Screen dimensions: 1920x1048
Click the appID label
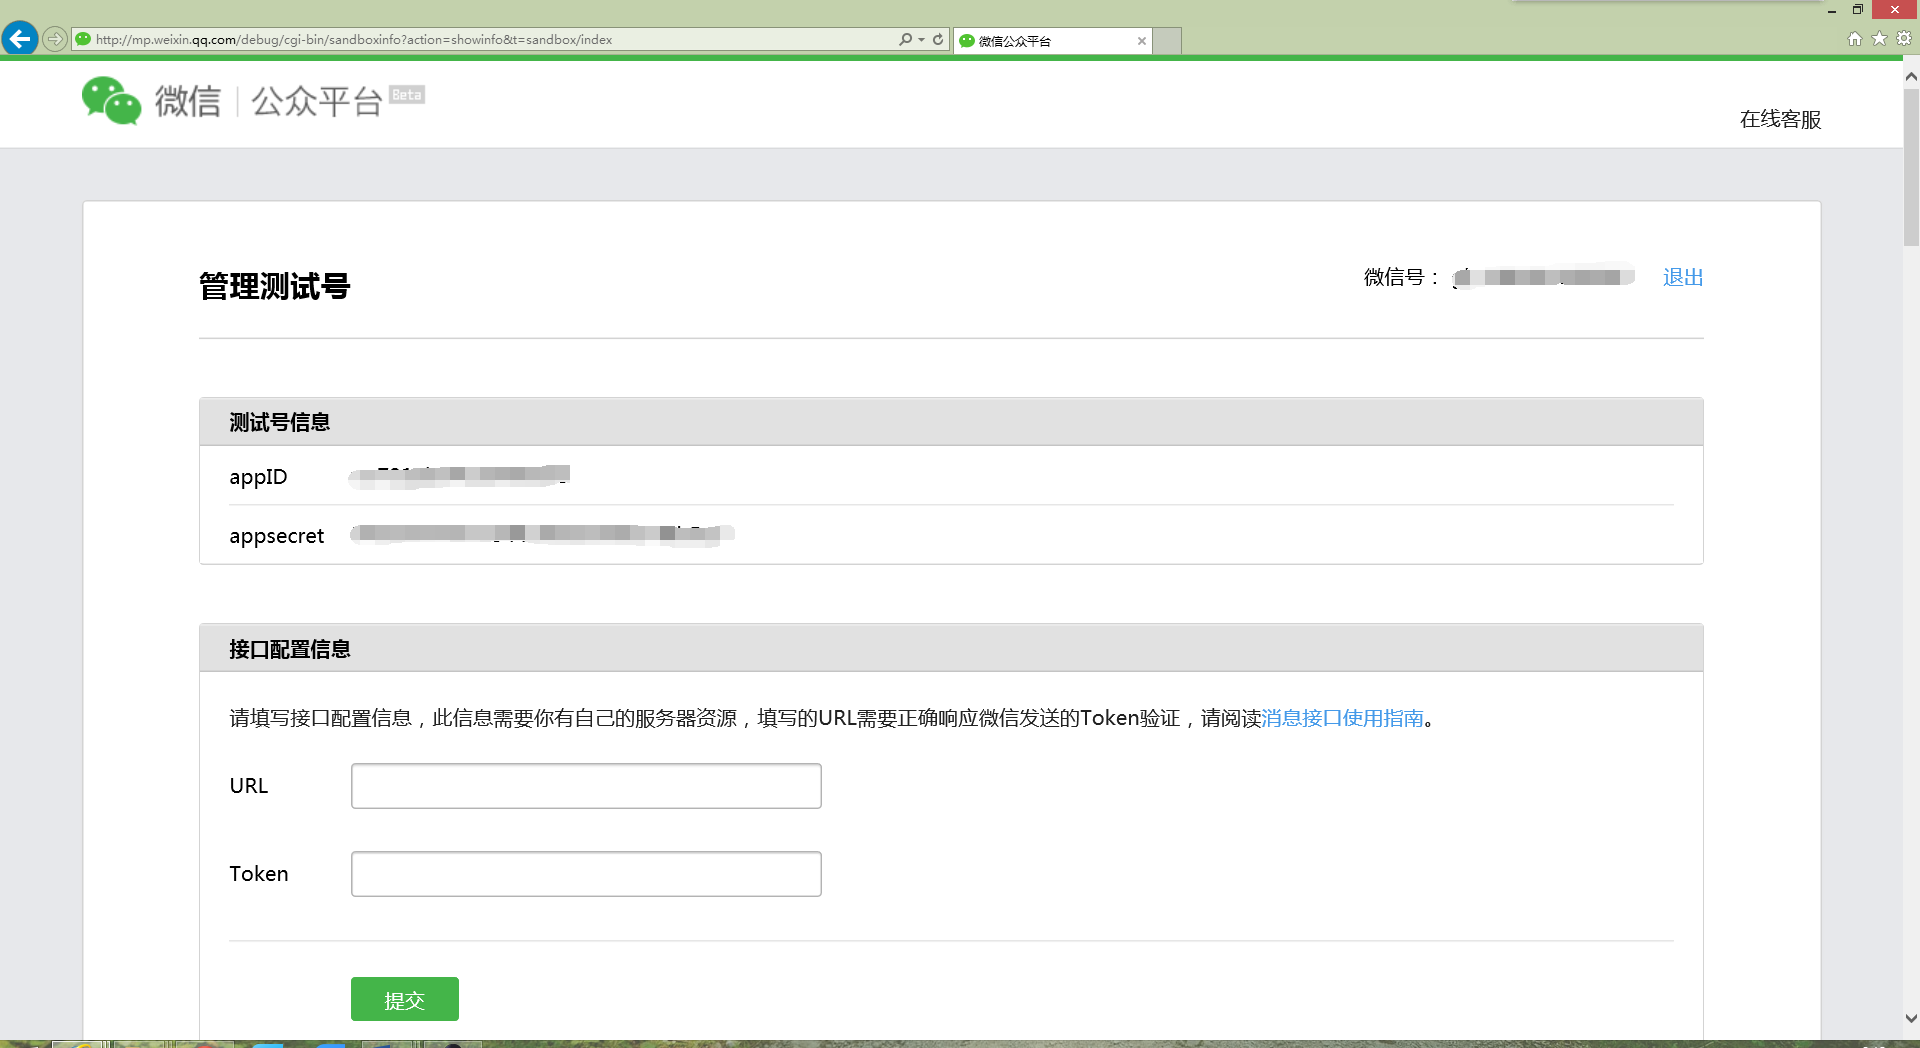pos(258,477)
